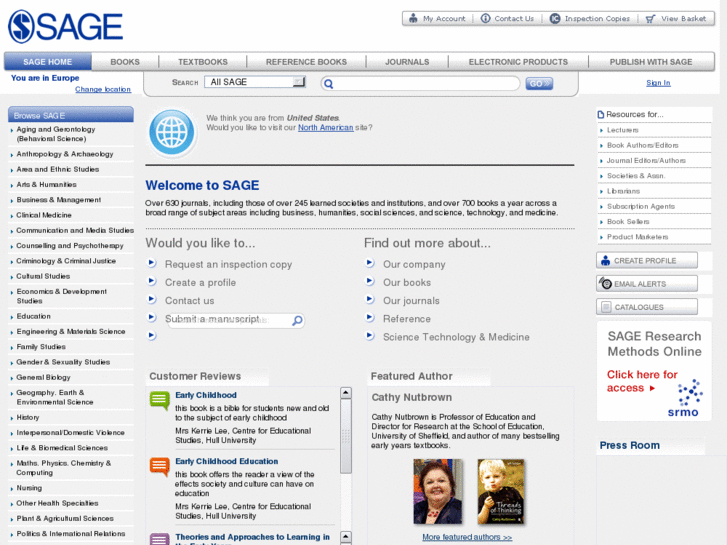Open the All SAGE search dropdown
This screenshot has height=545, width=727.
pos(261,83)
